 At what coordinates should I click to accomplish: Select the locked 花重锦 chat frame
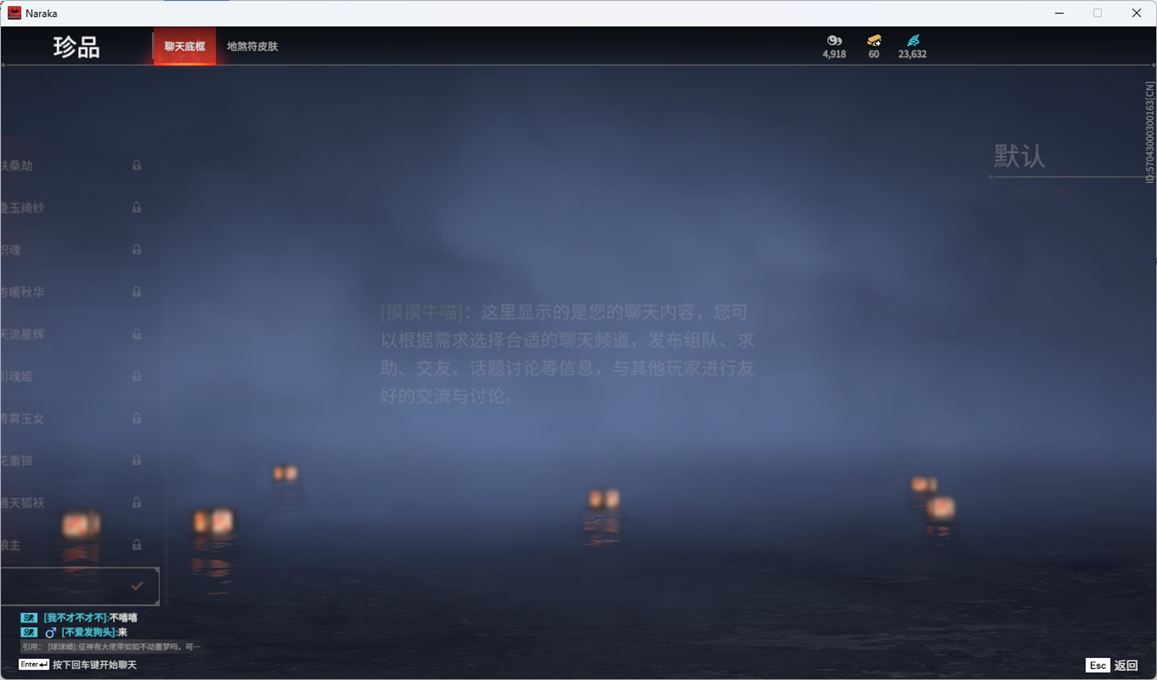click(x=80, y=460)
